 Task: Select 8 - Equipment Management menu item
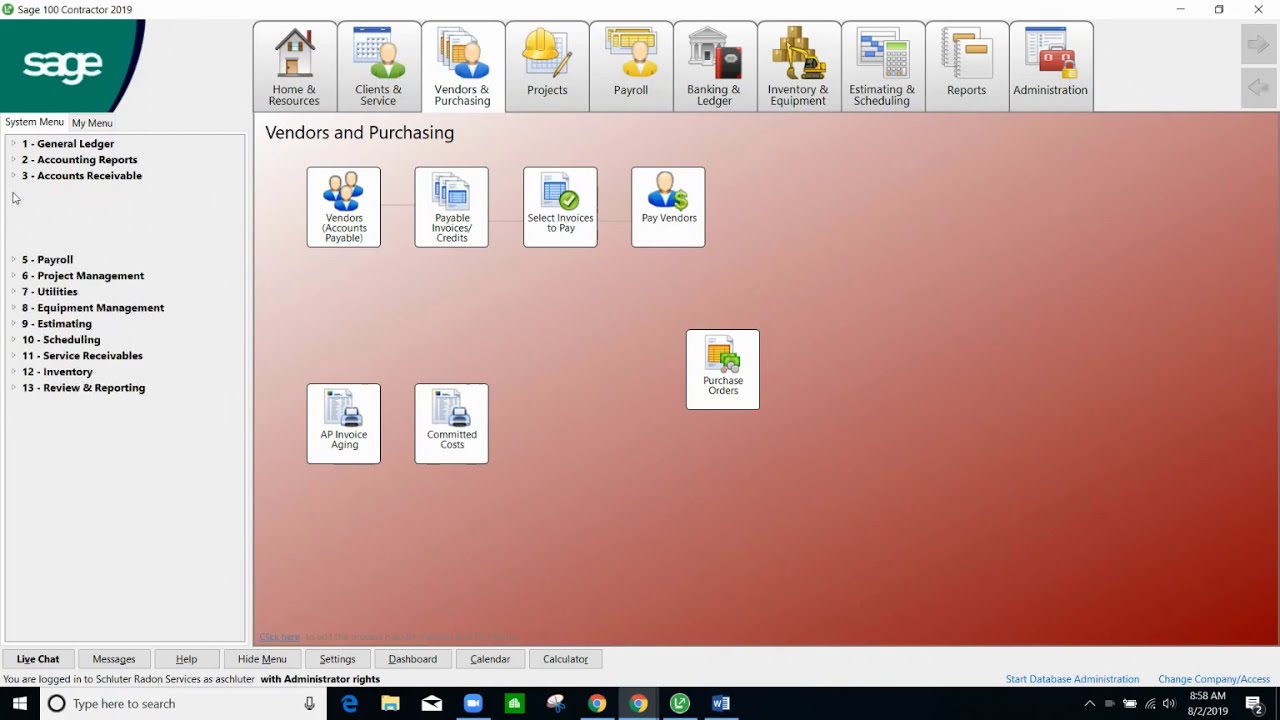tap(93, 308)
